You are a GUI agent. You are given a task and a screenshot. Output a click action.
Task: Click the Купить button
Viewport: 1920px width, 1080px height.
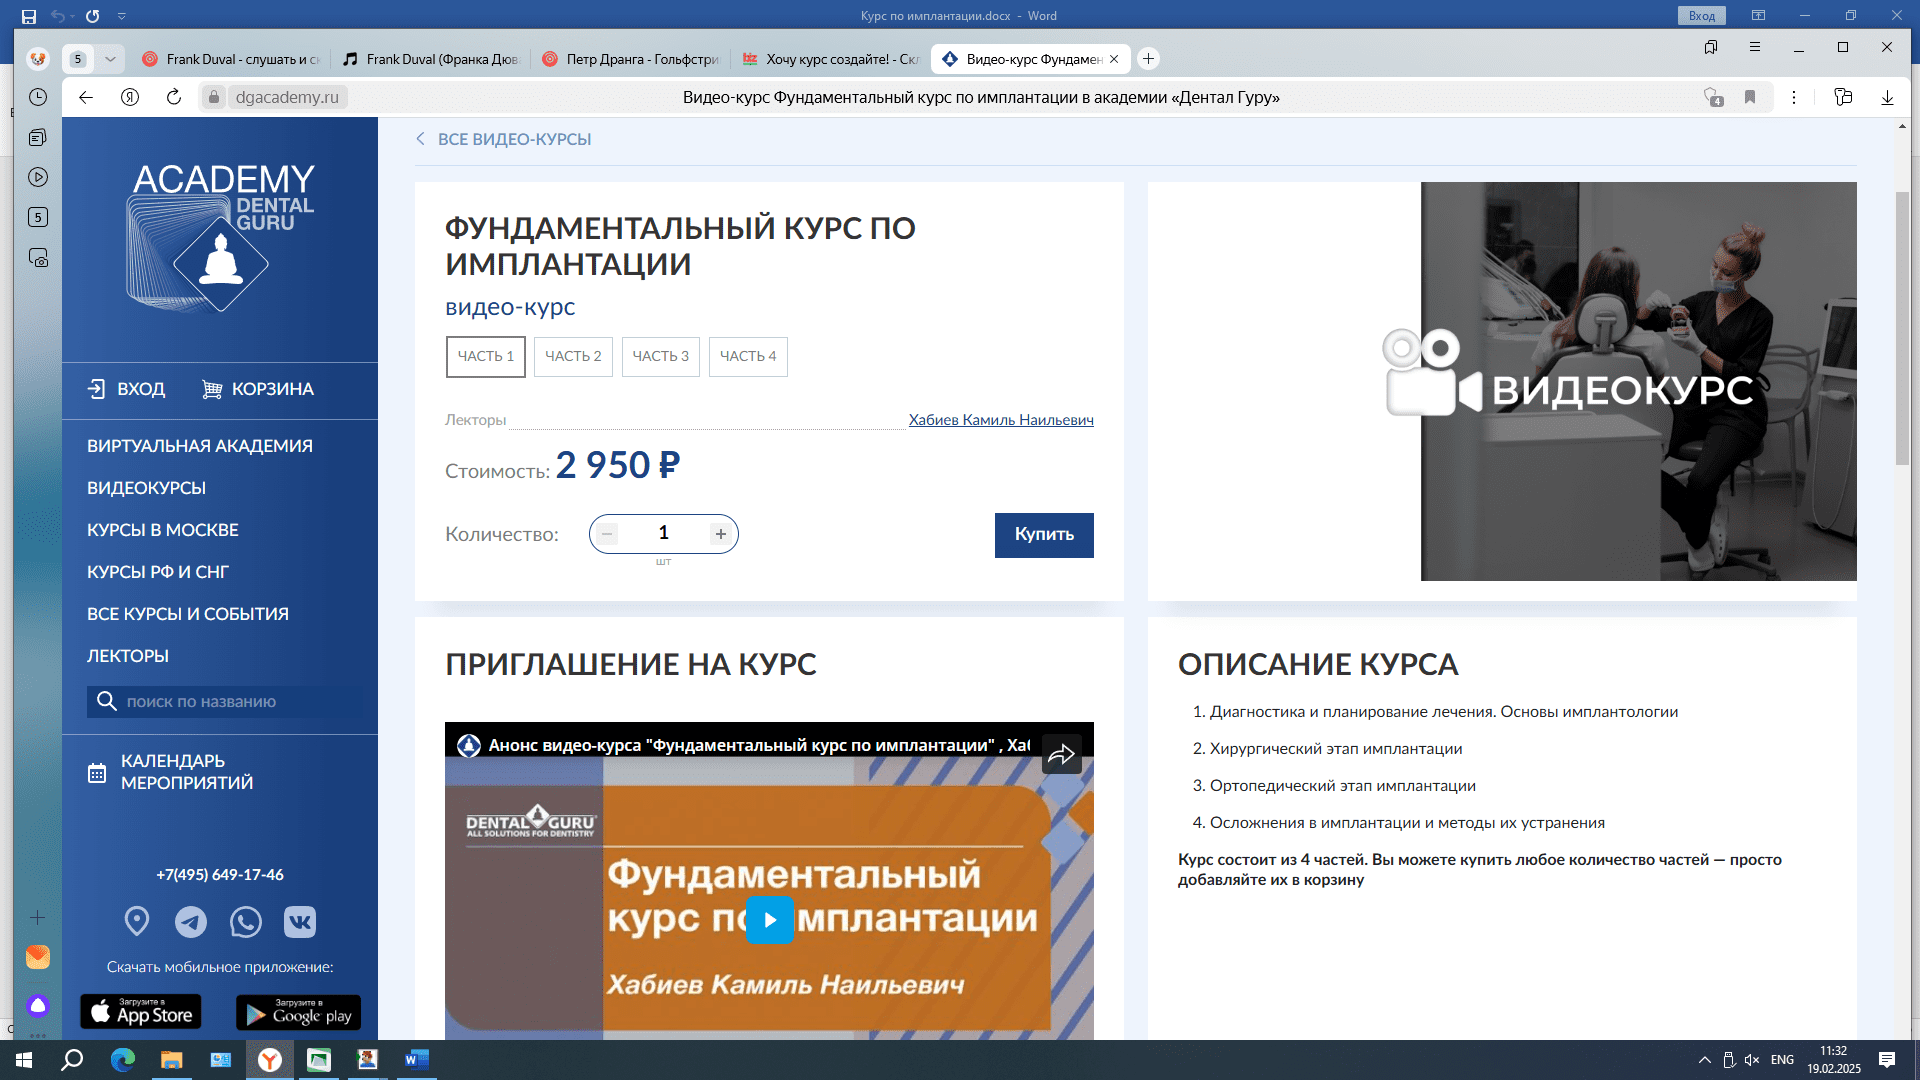click(1044, 535)
